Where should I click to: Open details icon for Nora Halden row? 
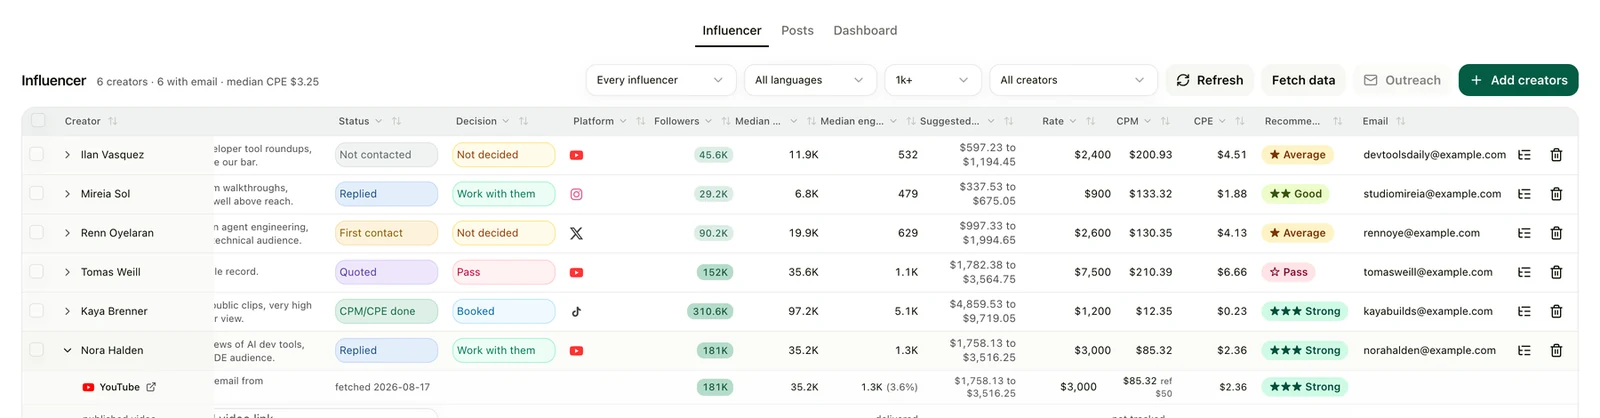tap(1524, 350)
